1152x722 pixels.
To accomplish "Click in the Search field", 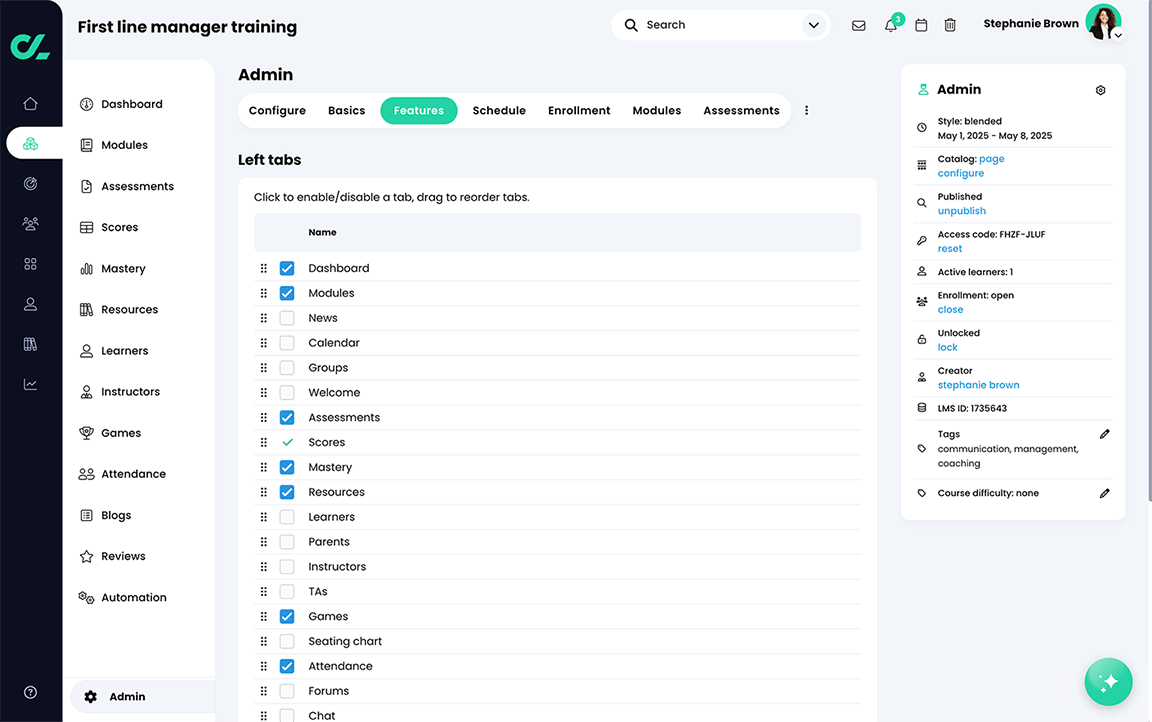I will click(x=720, y=25).
